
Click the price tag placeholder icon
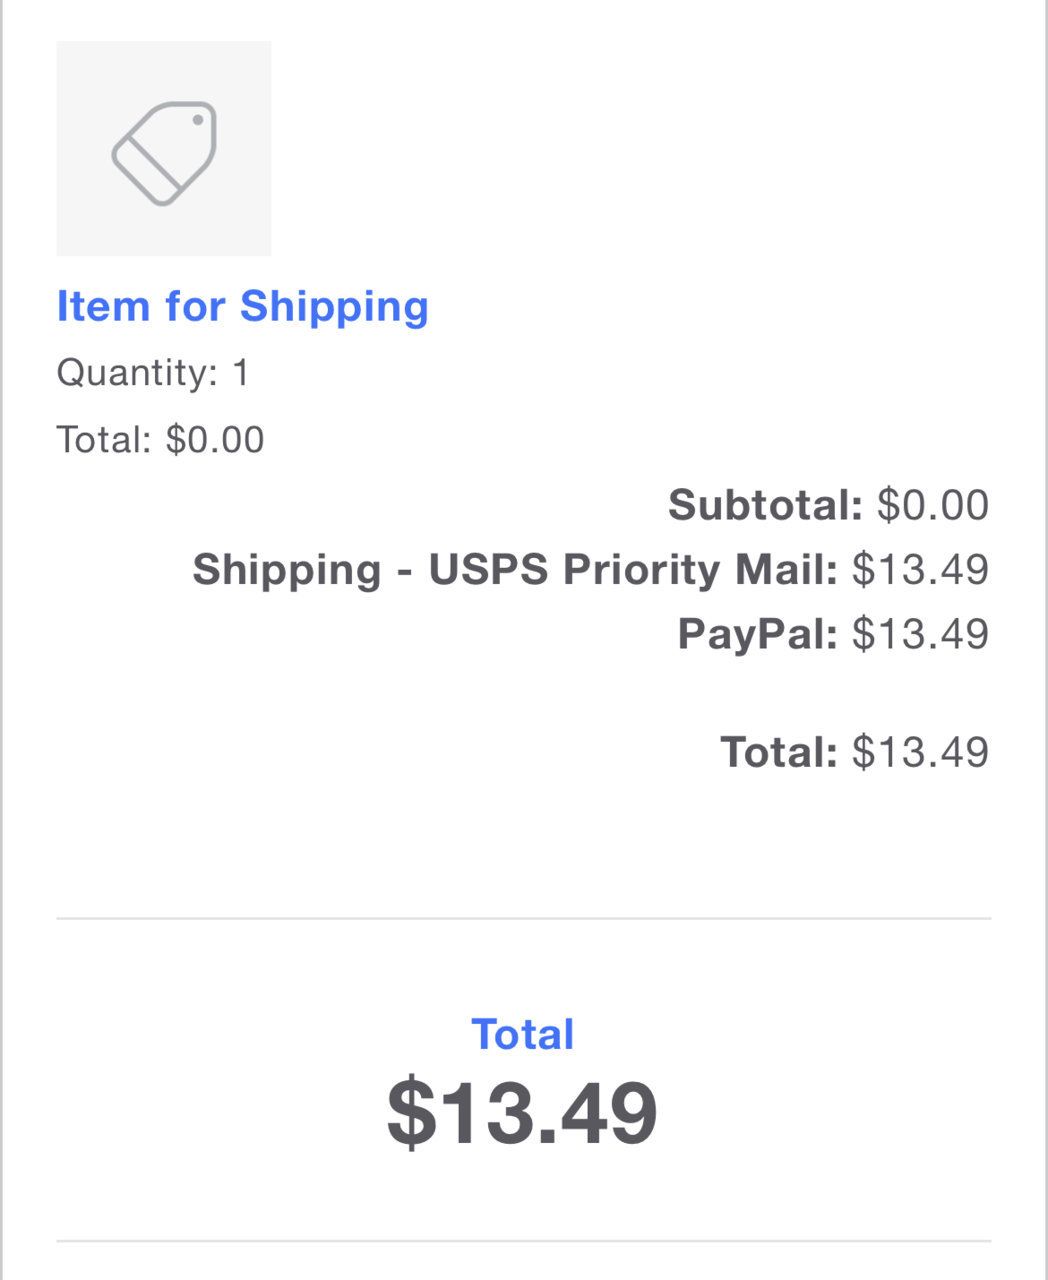[x=164, y=153]
